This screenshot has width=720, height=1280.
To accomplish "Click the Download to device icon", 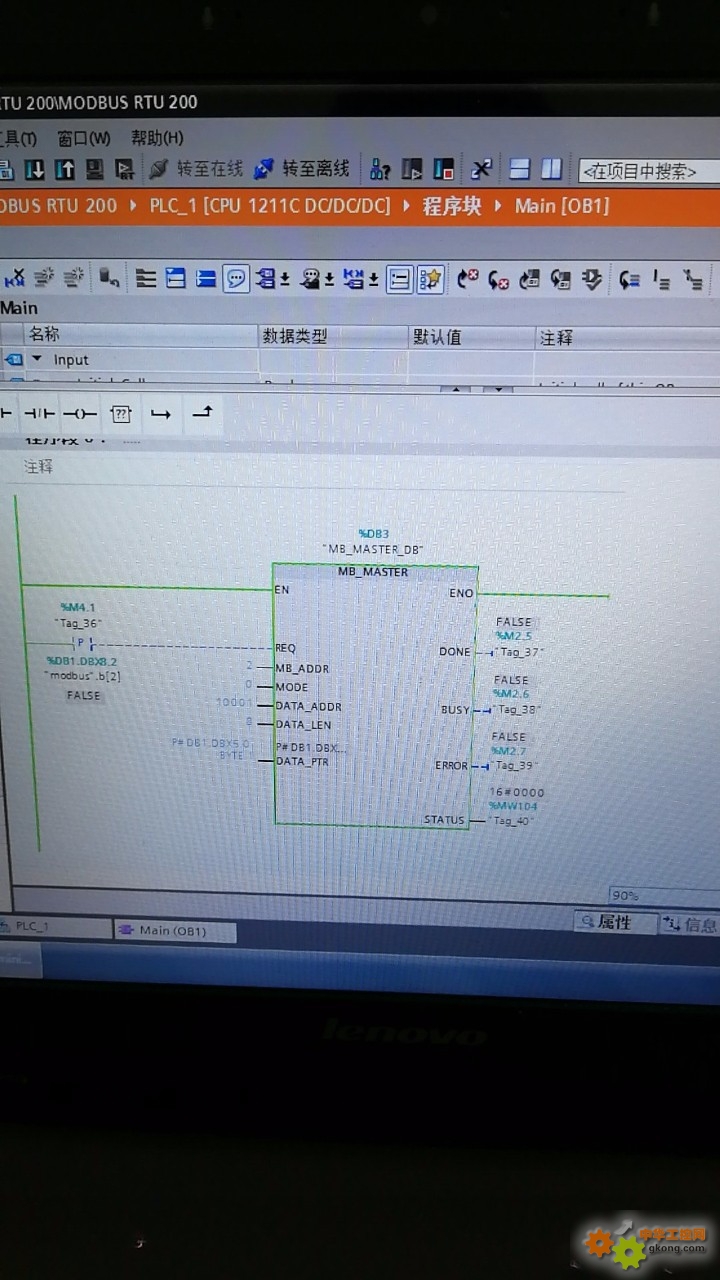I will point(34,169).
